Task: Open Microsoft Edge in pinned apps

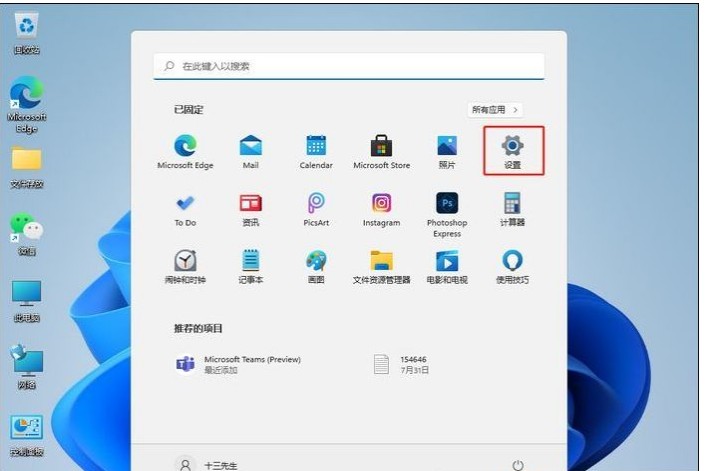Action: 185,152
